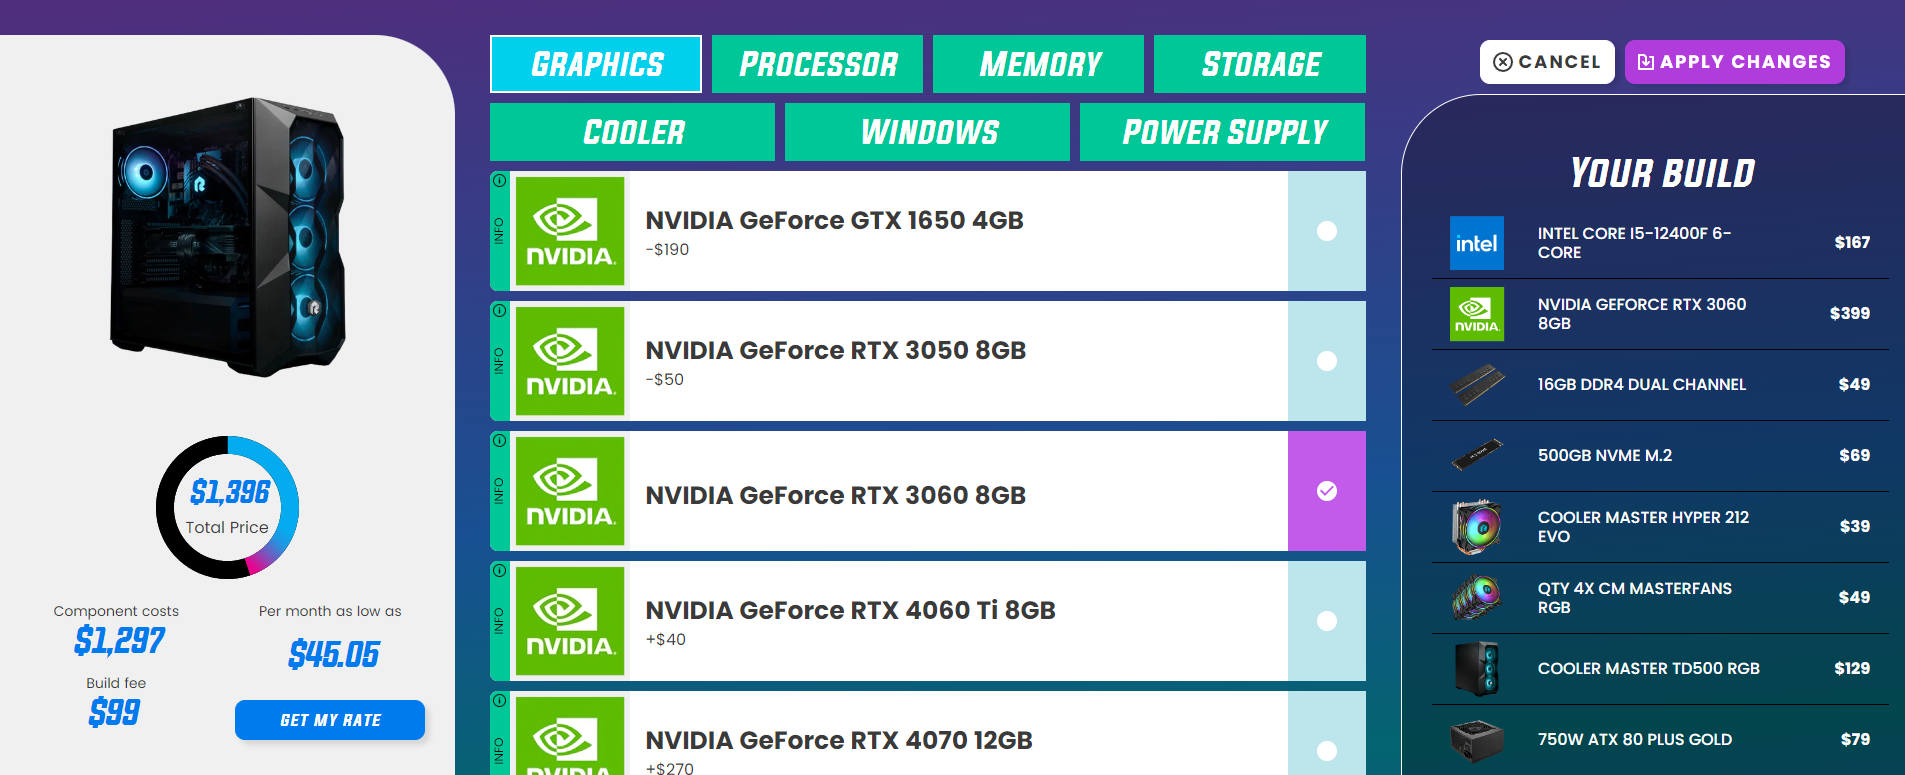Click the Intel logo in Your Build
Screen dimensions: 1905x775
click(x=1476, y=242)
